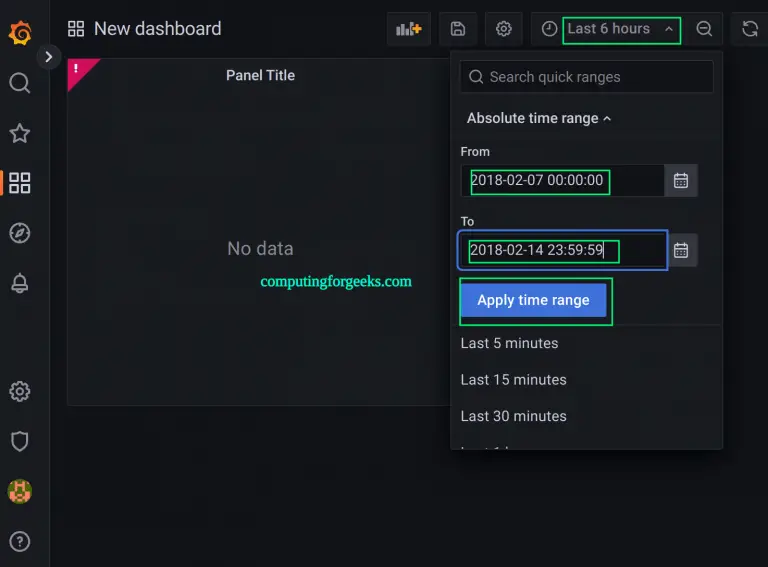Open the From date calendar picker
Image resolution: width=768 pixels, height=567 pixels.
click(681, 181)
